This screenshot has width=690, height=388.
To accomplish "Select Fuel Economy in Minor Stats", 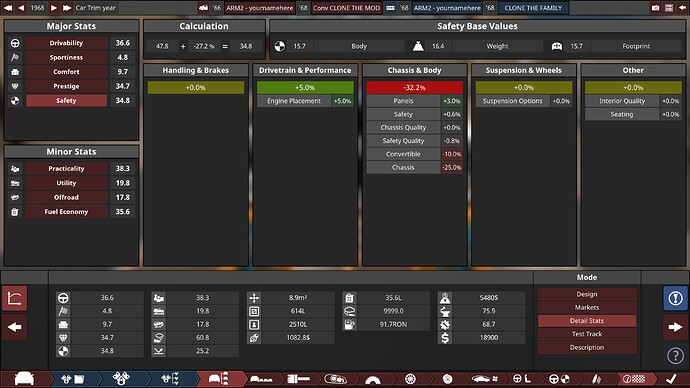I will tap(66, 212).
